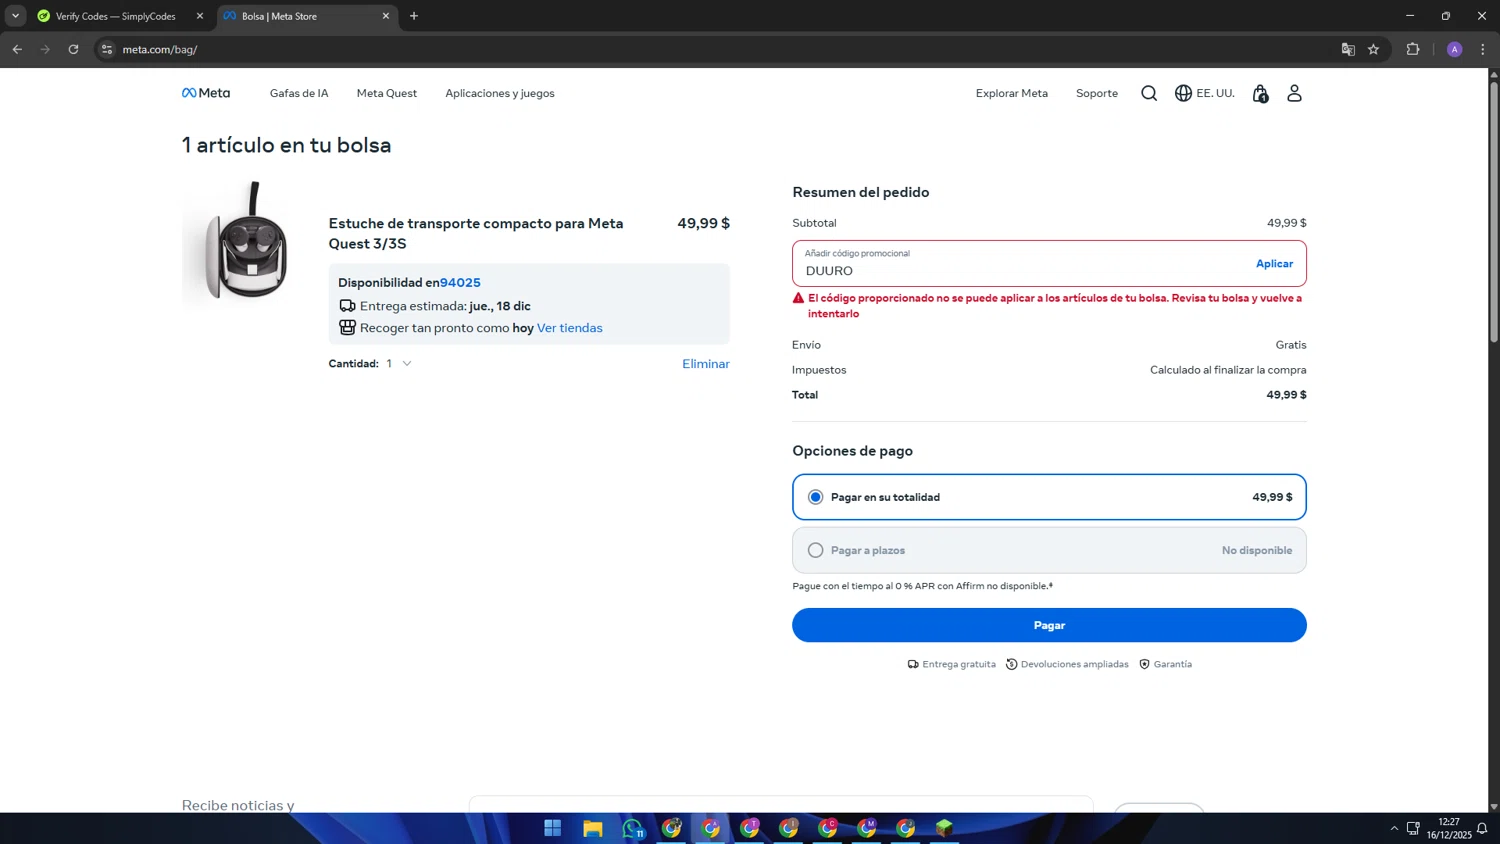
Task: Switch to the Bolsa | Meta Store tab
Action: pos(306,16)
